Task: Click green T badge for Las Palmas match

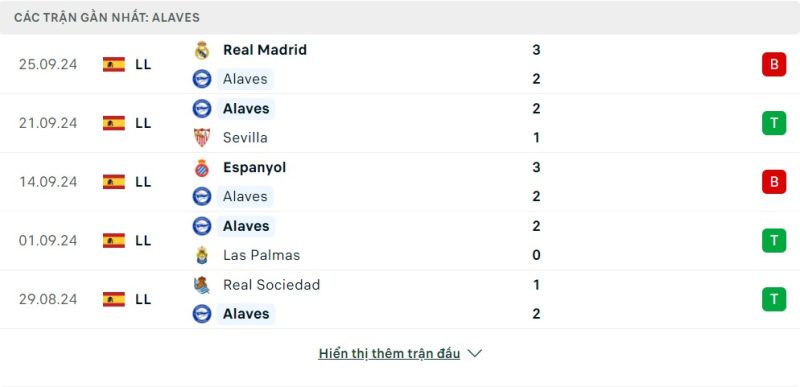Action: (x=774, y=241)
